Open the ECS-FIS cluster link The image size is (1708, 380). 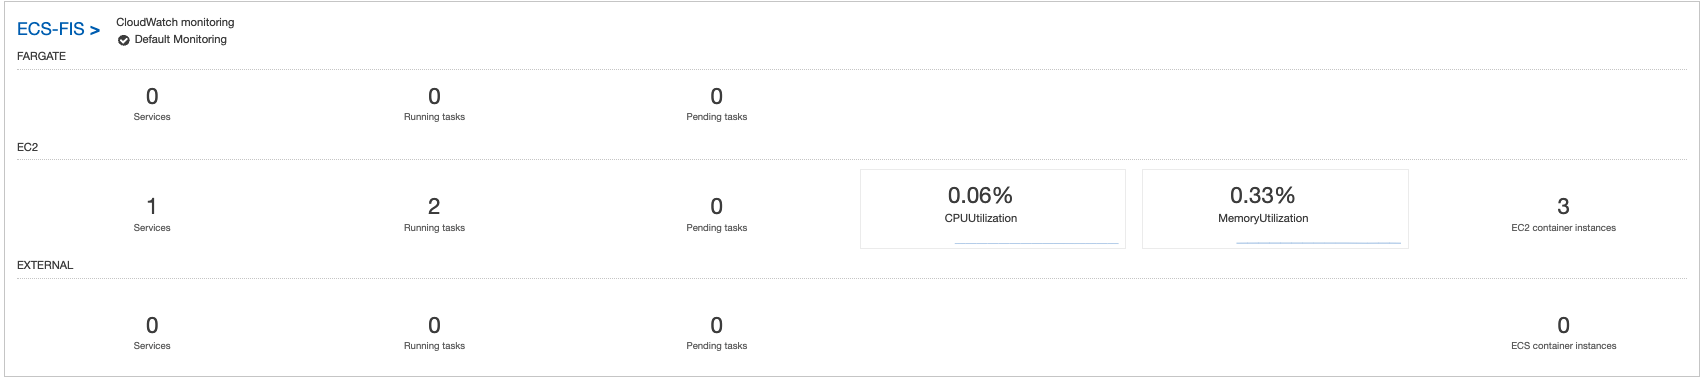coord(58,30)
